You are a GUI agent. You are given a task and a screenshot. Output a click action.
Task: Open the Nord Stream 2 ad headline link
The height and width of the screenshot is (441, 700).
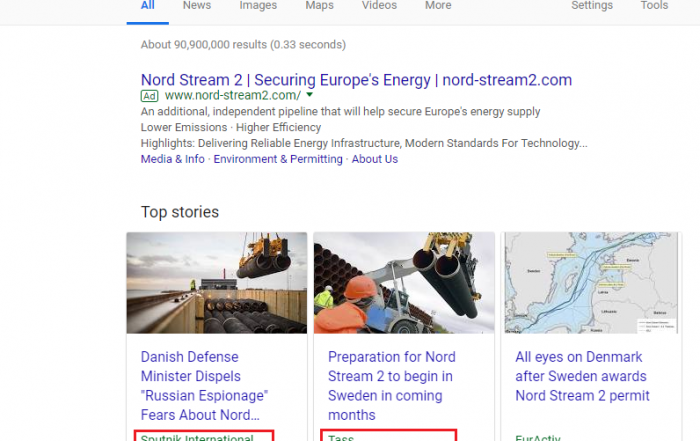tap(356, 80)
